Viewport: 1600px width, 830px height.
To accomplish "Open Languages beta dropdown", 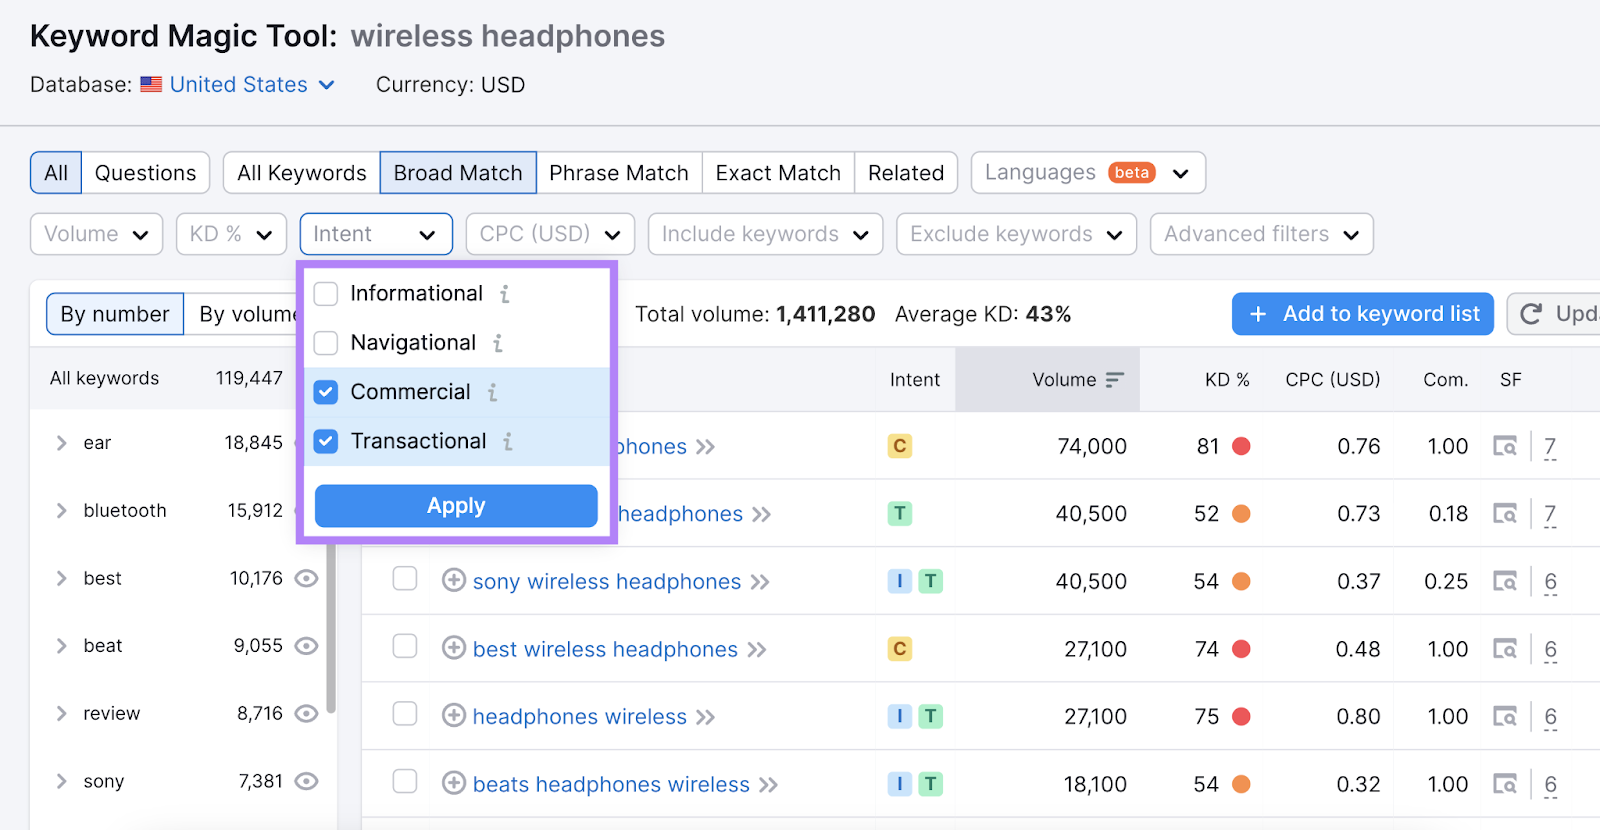I will [x=1088, y=173].
